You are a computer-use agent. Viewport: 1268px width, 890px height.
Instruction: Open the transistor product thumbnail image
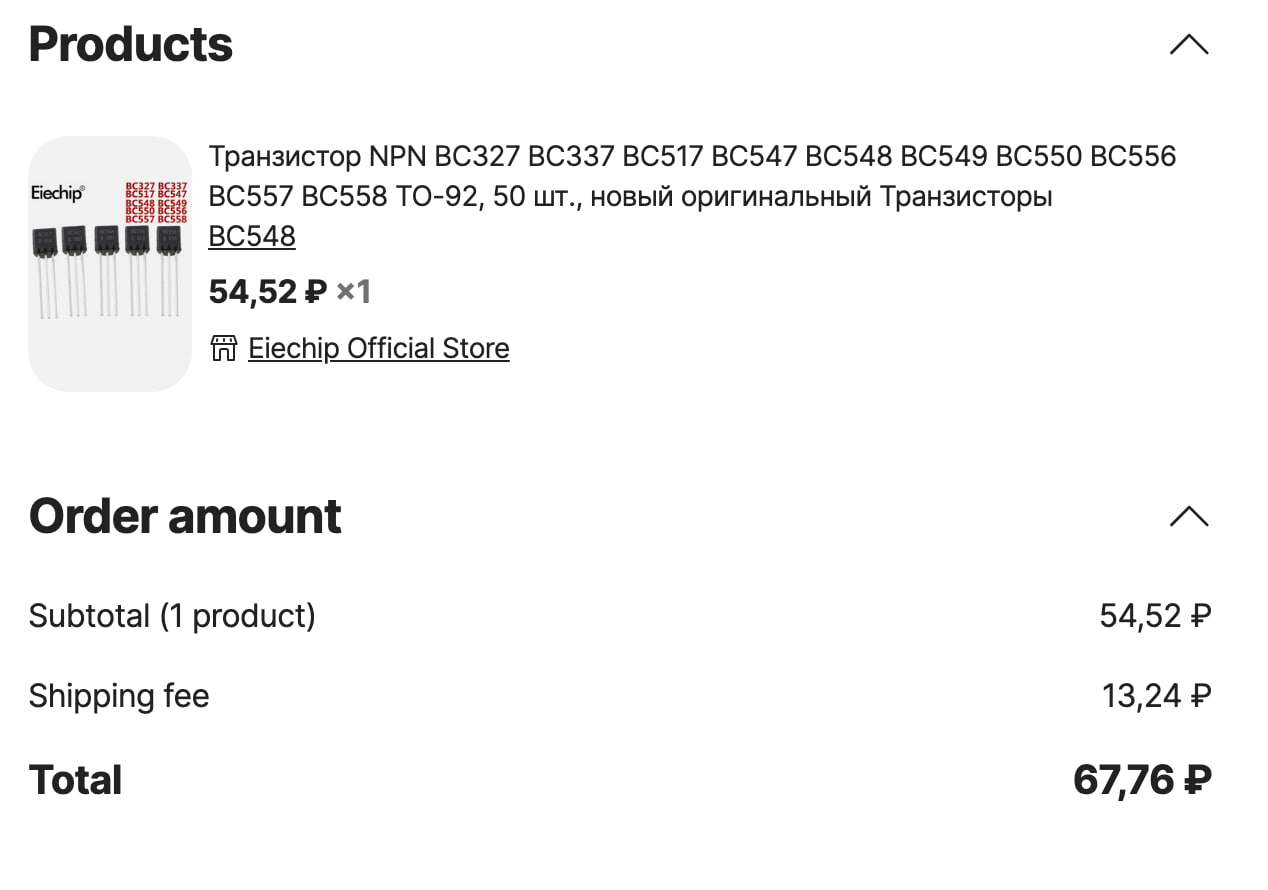pos(110,264)
